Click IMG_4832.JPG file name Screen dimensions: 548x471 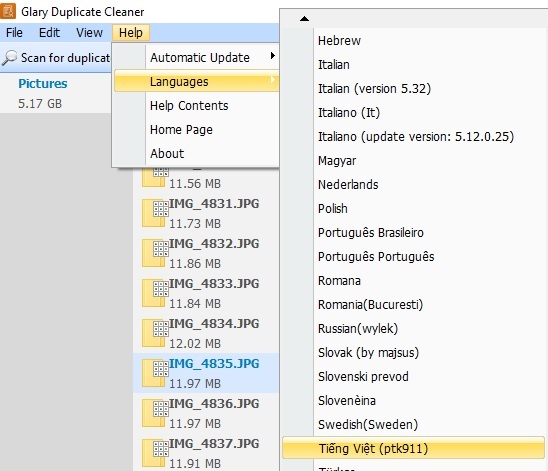pos(214,244)
